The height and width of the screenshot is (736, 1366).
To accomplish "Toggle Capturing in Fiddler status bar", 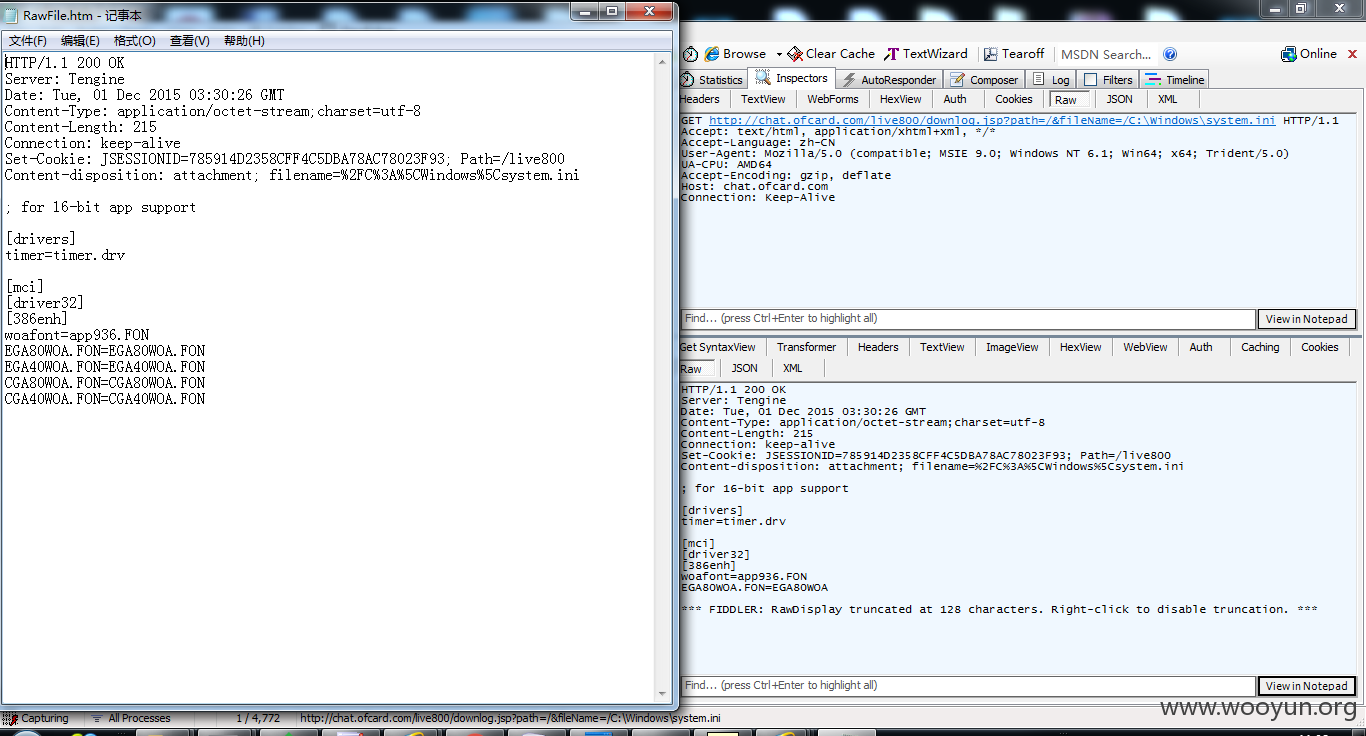I will pos(36,718).
